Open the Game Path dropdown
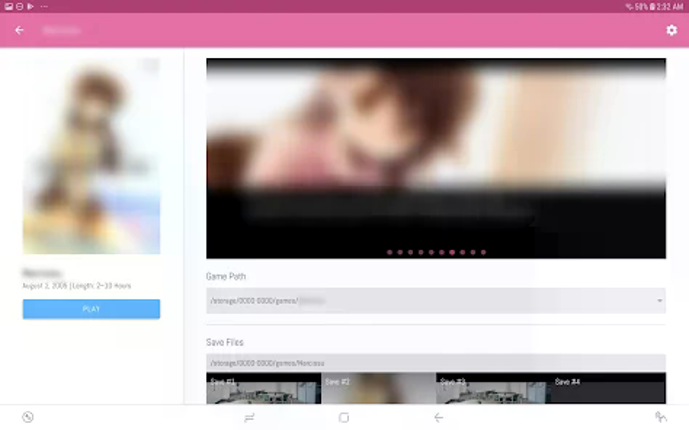This screenshot has width=689, height=430. tap(436, 301)
